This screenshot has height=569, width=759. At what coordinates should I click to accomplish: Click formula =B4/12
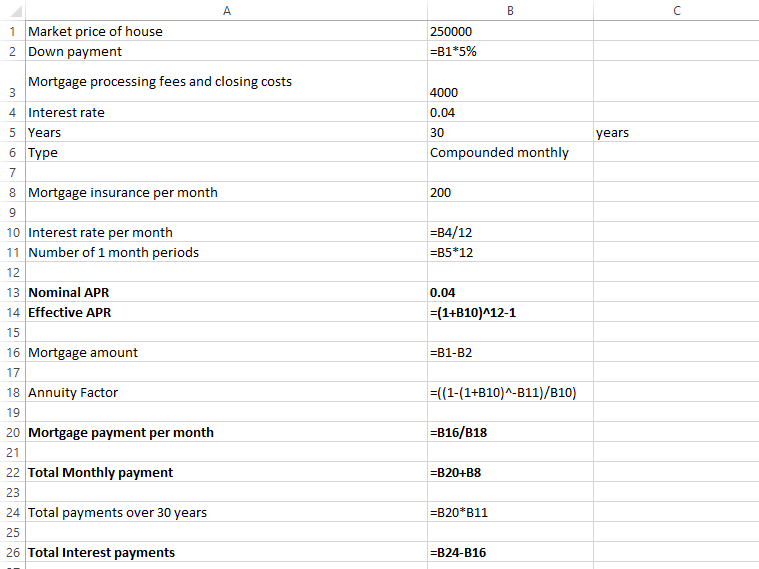pos(510,232)
